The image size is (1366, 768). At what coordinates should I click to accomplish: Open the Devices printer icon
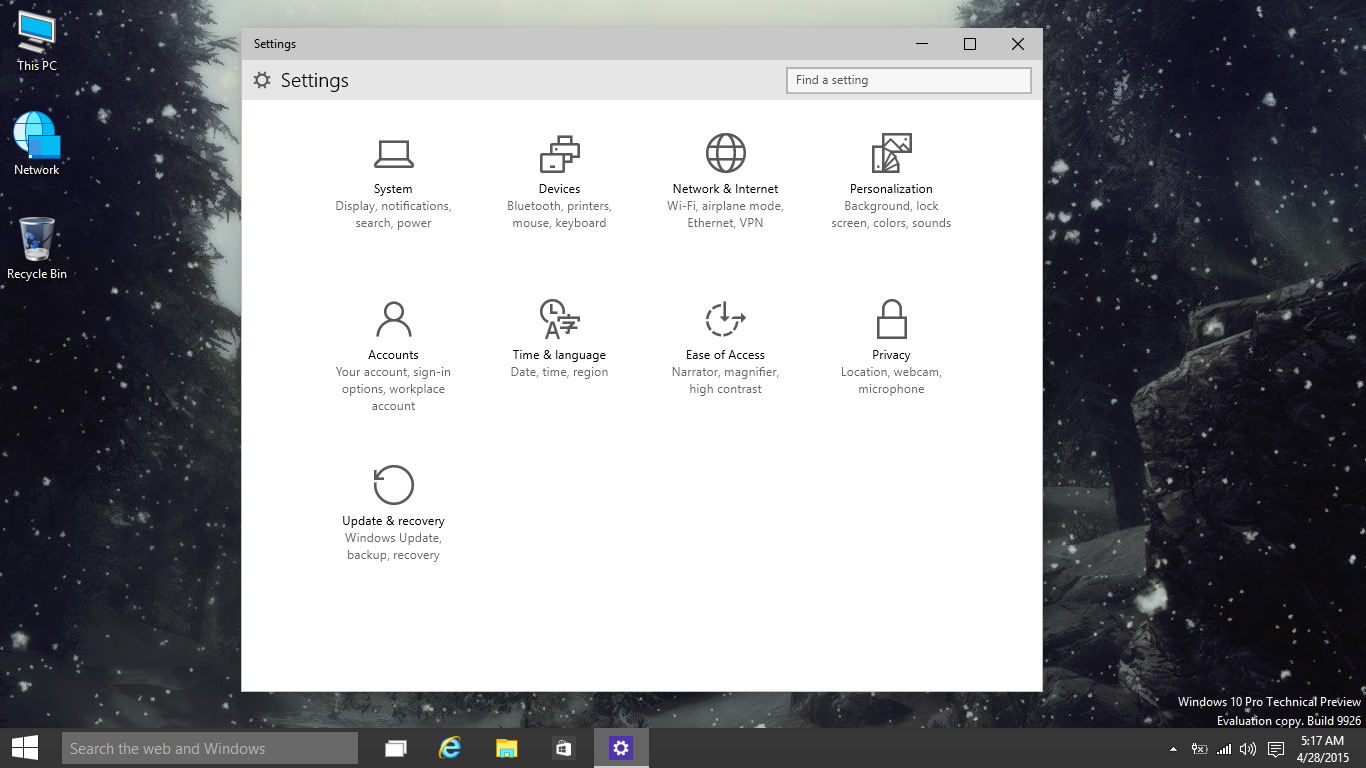tap(559, 153)
